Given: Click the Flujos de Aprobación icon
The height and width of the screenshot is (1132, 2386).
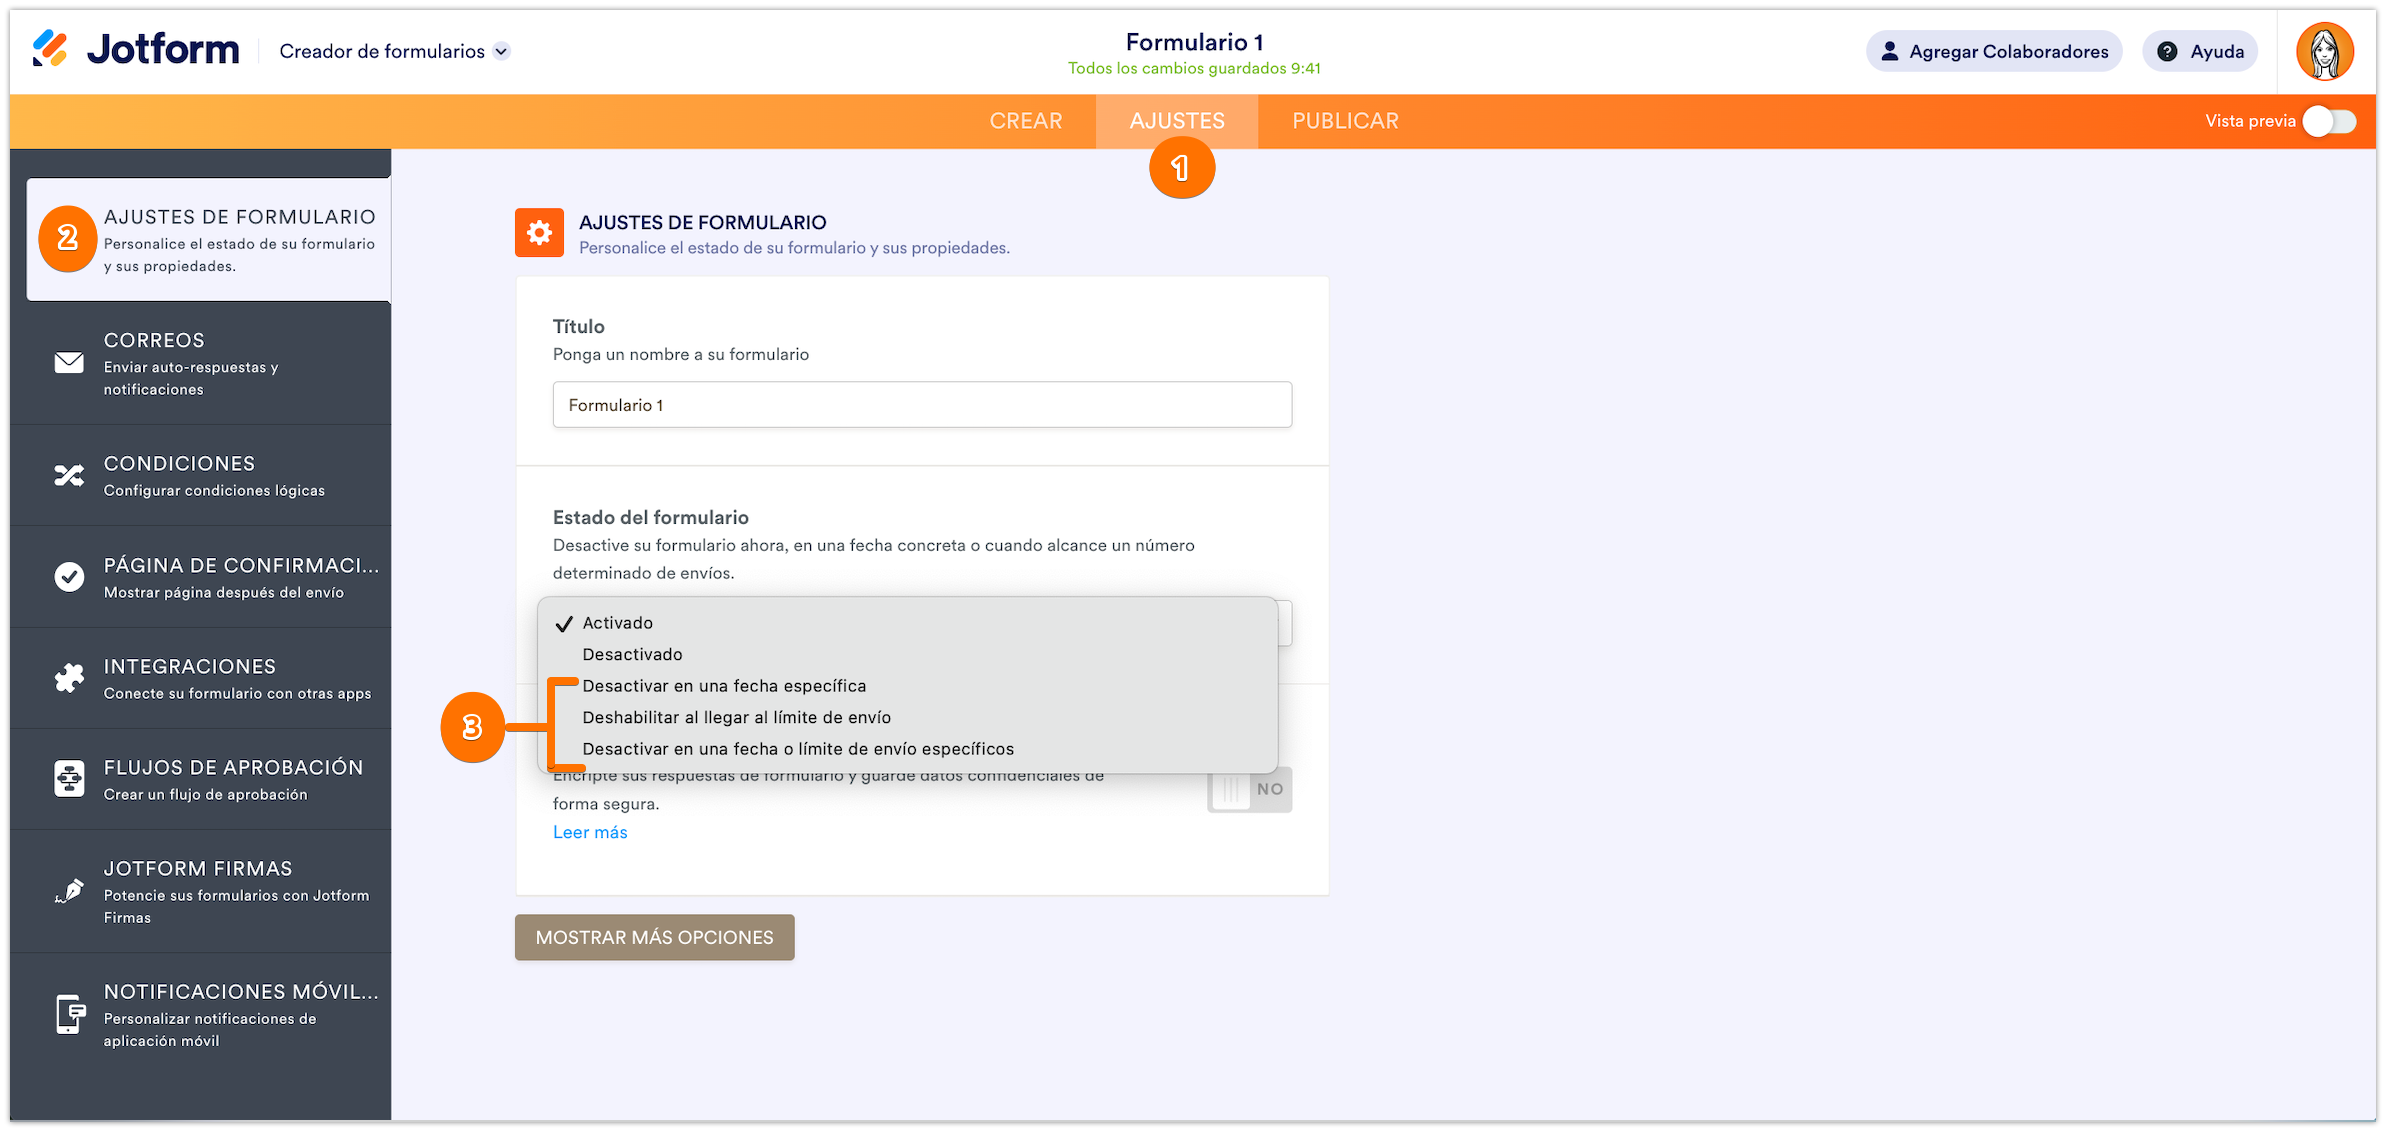Looking at the screenshot, I should tap(69, 779).
